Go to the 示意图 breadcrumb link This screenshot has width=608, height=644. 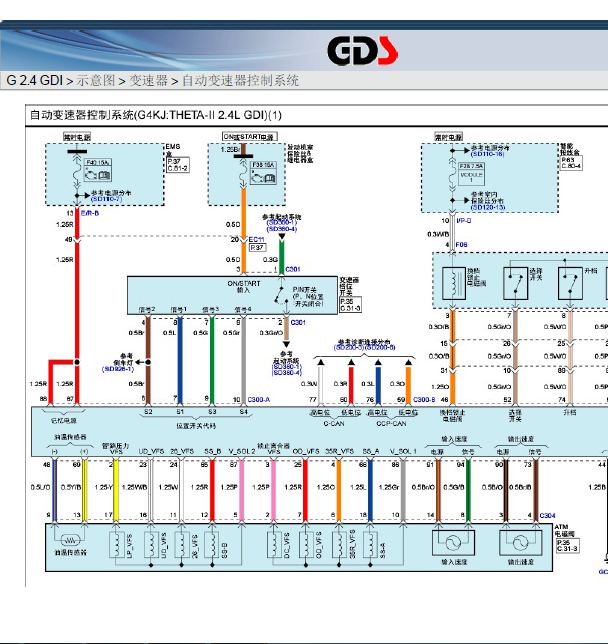click(96, 80)
